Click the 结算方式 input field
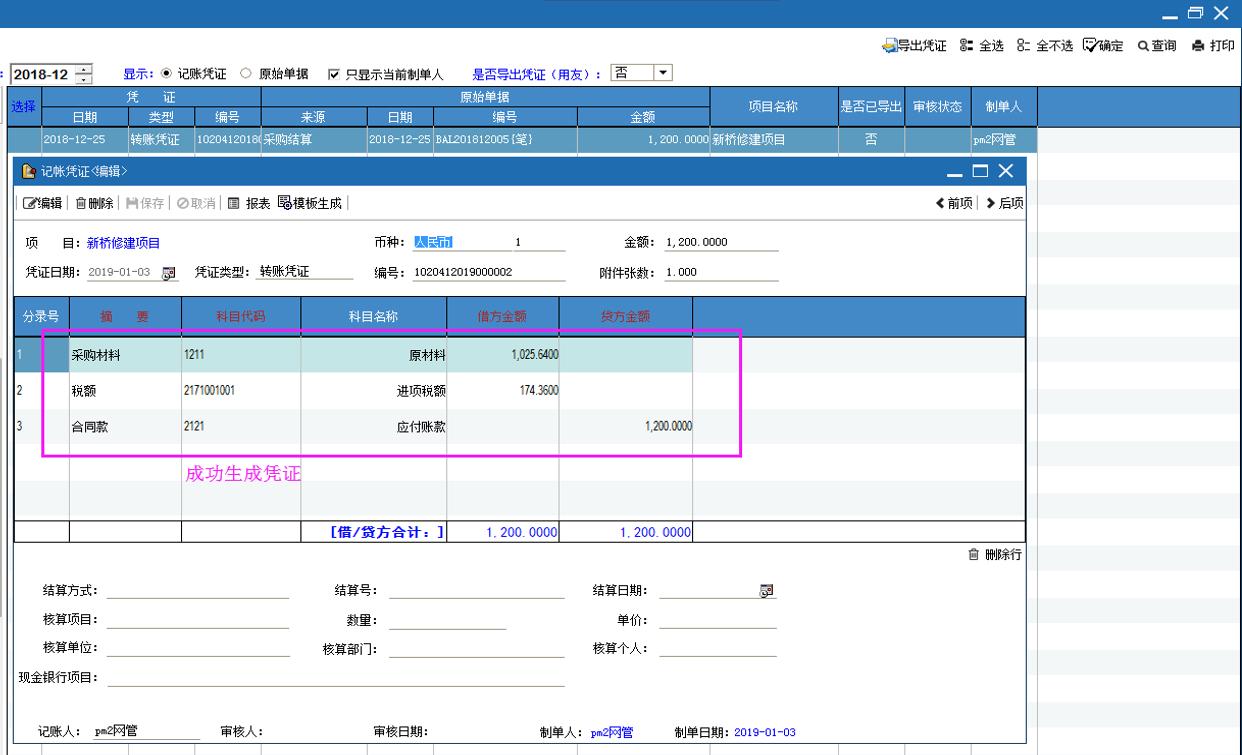Viewport: 1242px width, 755px height. [197, 590]
